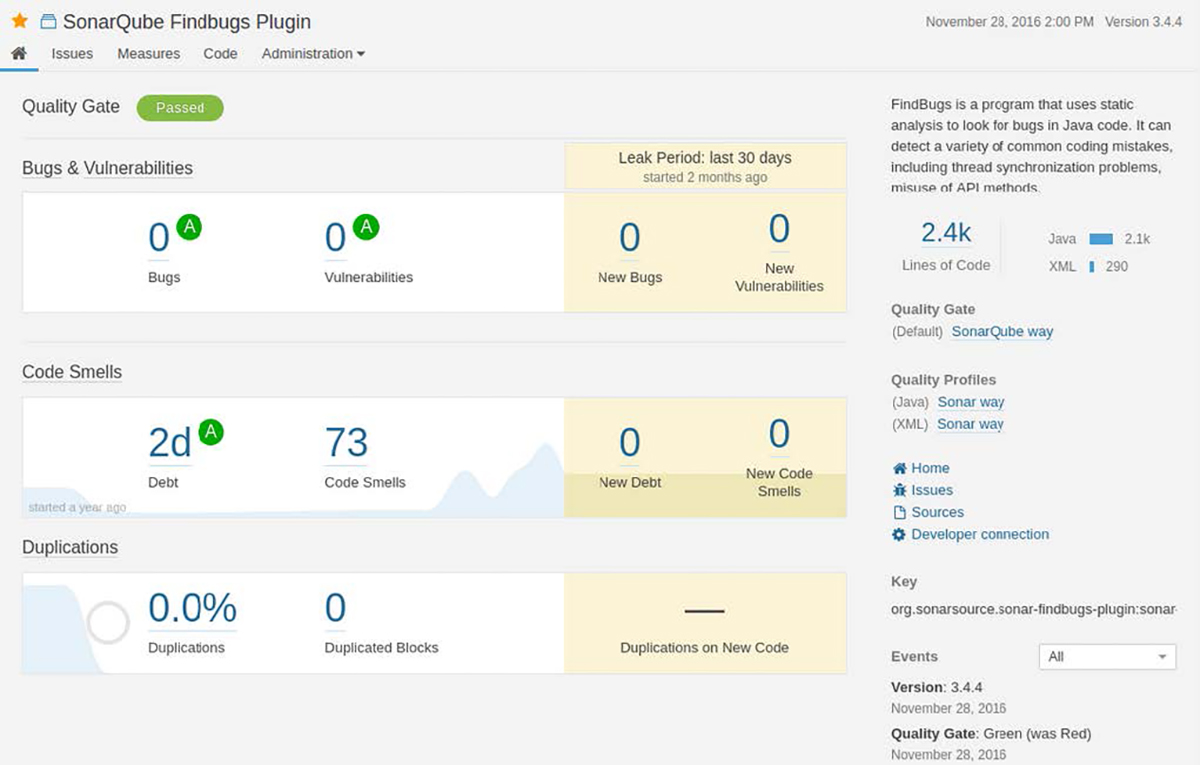
Task: Open the 0 Bugs count
Action: 159,238
